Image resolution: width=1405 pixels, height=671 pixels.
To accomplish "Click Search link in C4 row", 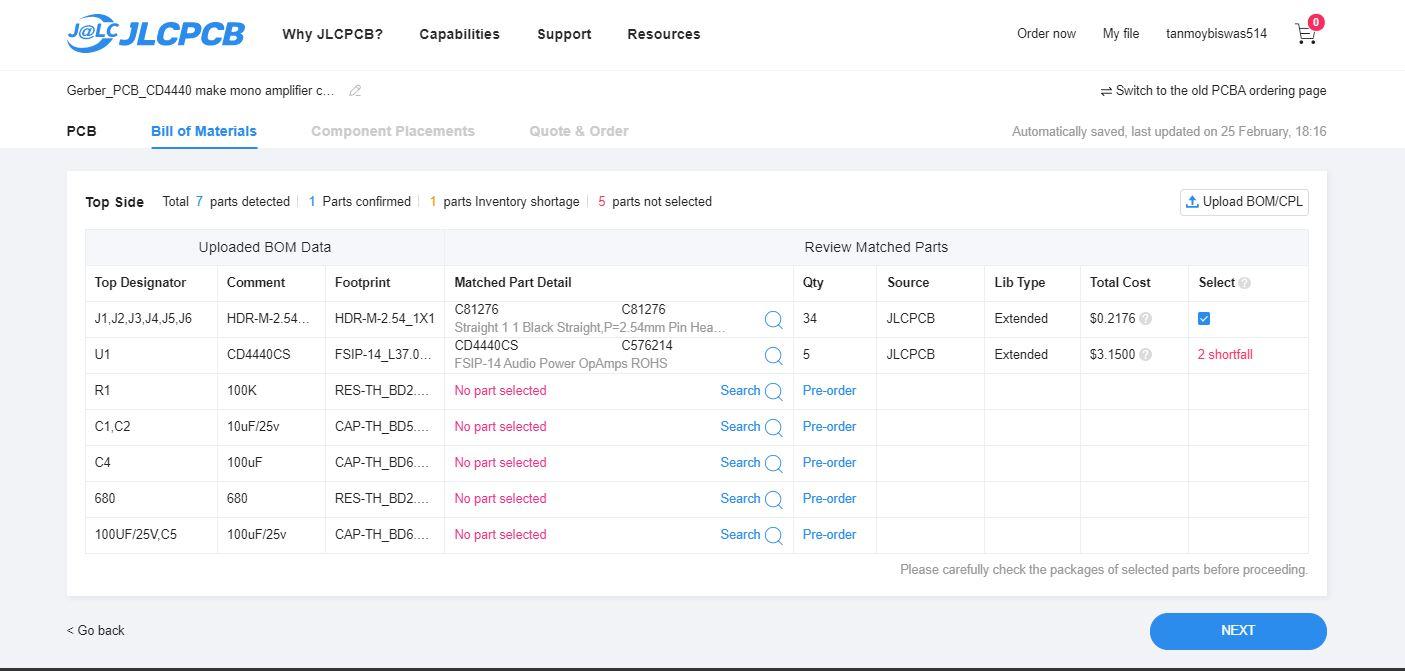I will (x=740, y=463).
